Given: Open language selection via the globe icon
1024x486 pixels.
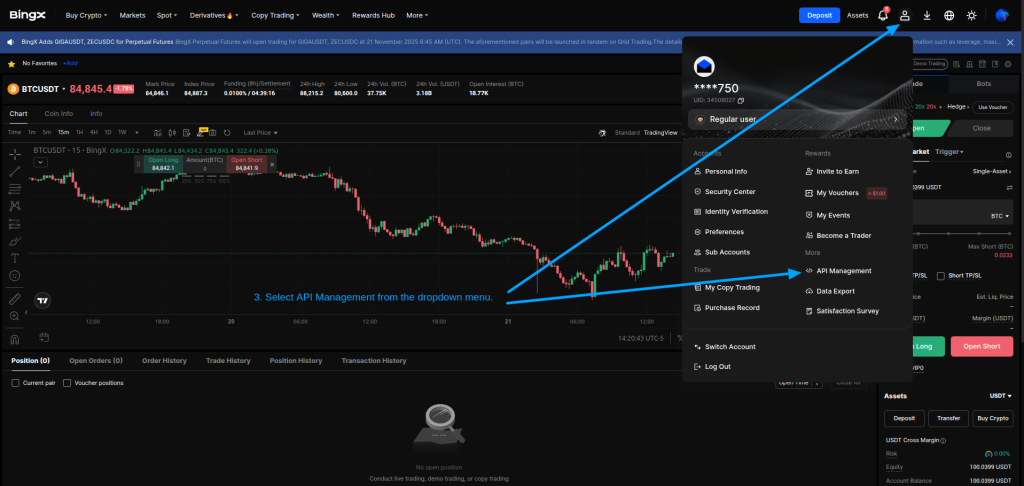Looking at the screenshot, I should click(x=949, y=15).
